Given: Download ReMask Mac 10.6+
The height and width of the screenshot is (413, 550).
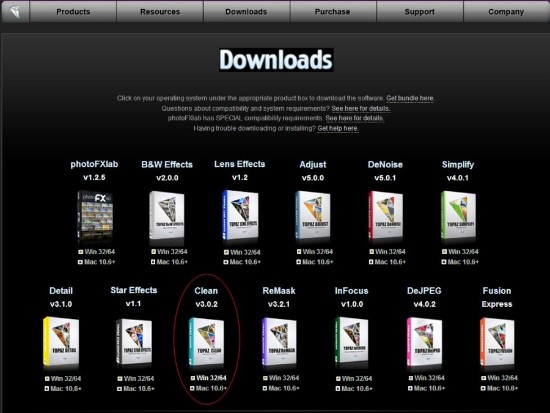Looking at the screenshot, I should point(281,388).
